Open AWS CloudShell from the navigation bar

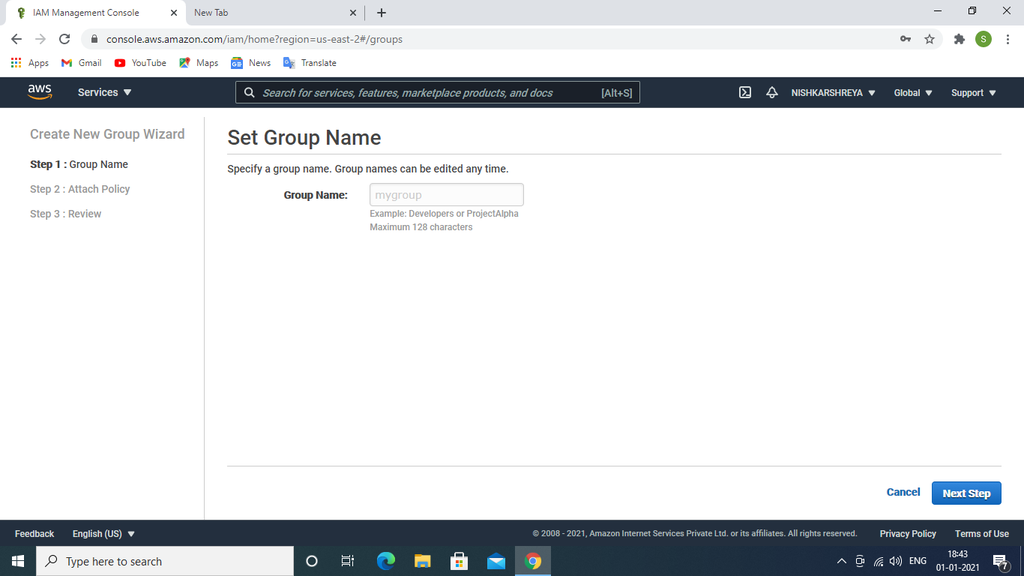click(744, 92)
